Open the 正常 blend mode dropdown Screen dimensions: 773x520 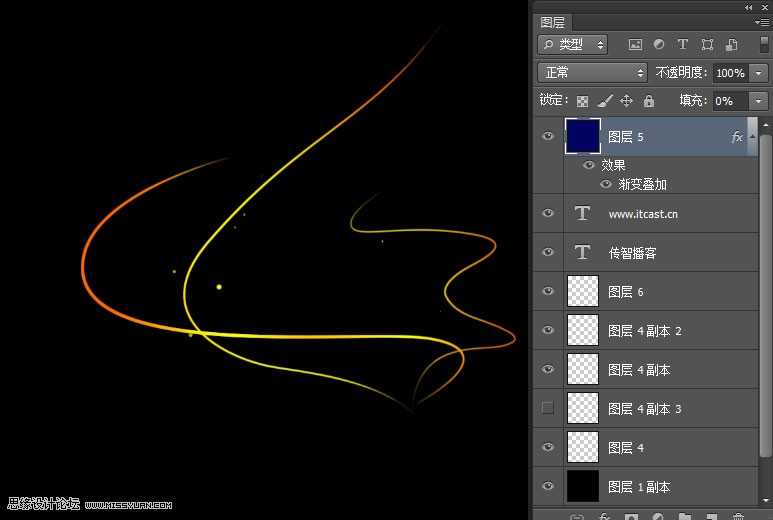(x=593, y=73)
